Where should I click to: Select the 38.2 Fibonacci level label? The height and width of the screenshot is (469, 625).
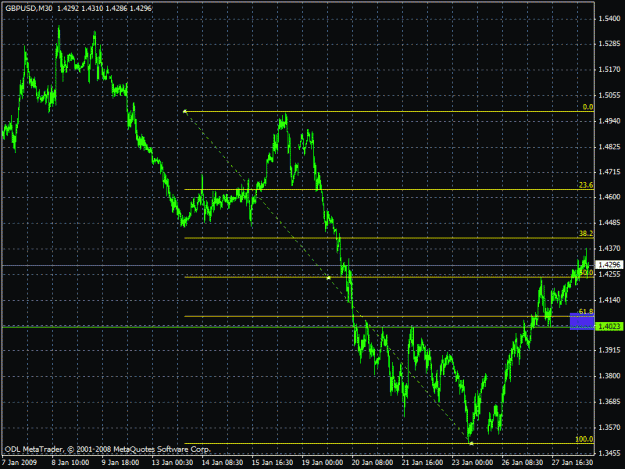point(586,234)
